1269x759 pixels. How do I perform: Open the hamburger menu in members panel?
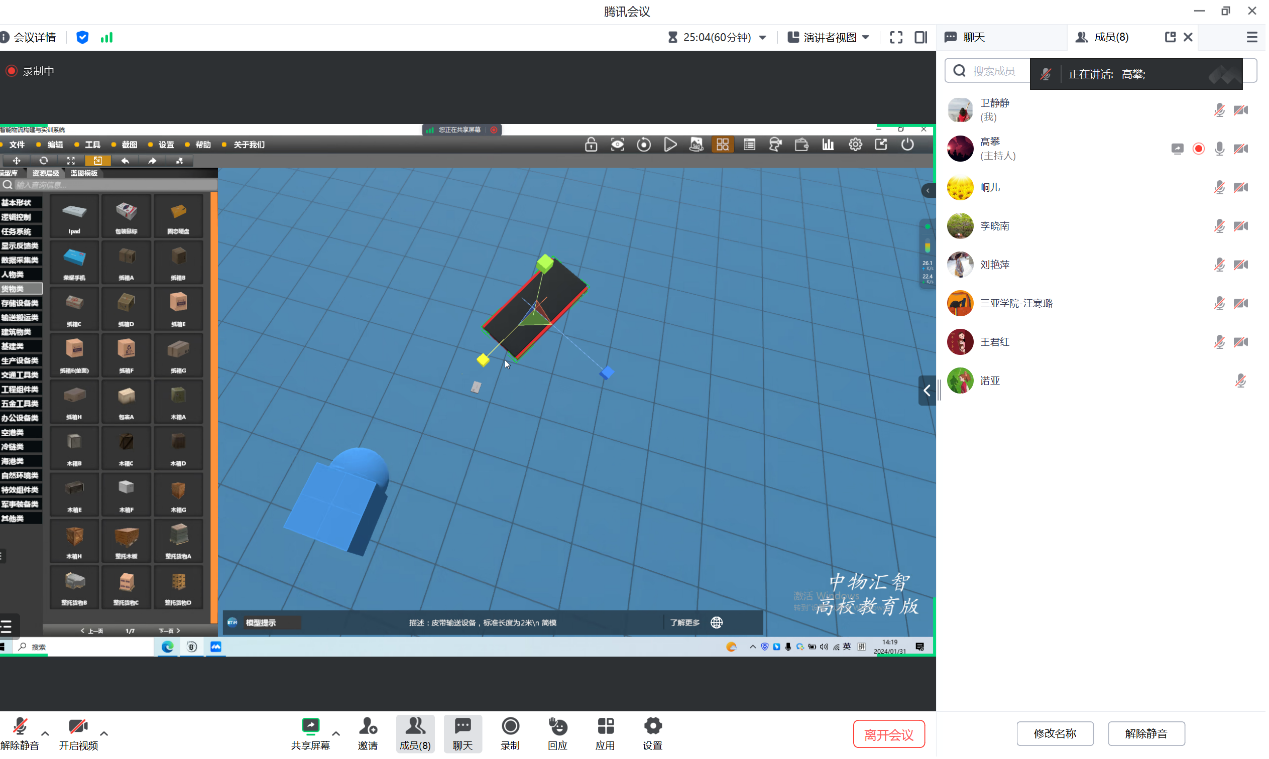1252,37
